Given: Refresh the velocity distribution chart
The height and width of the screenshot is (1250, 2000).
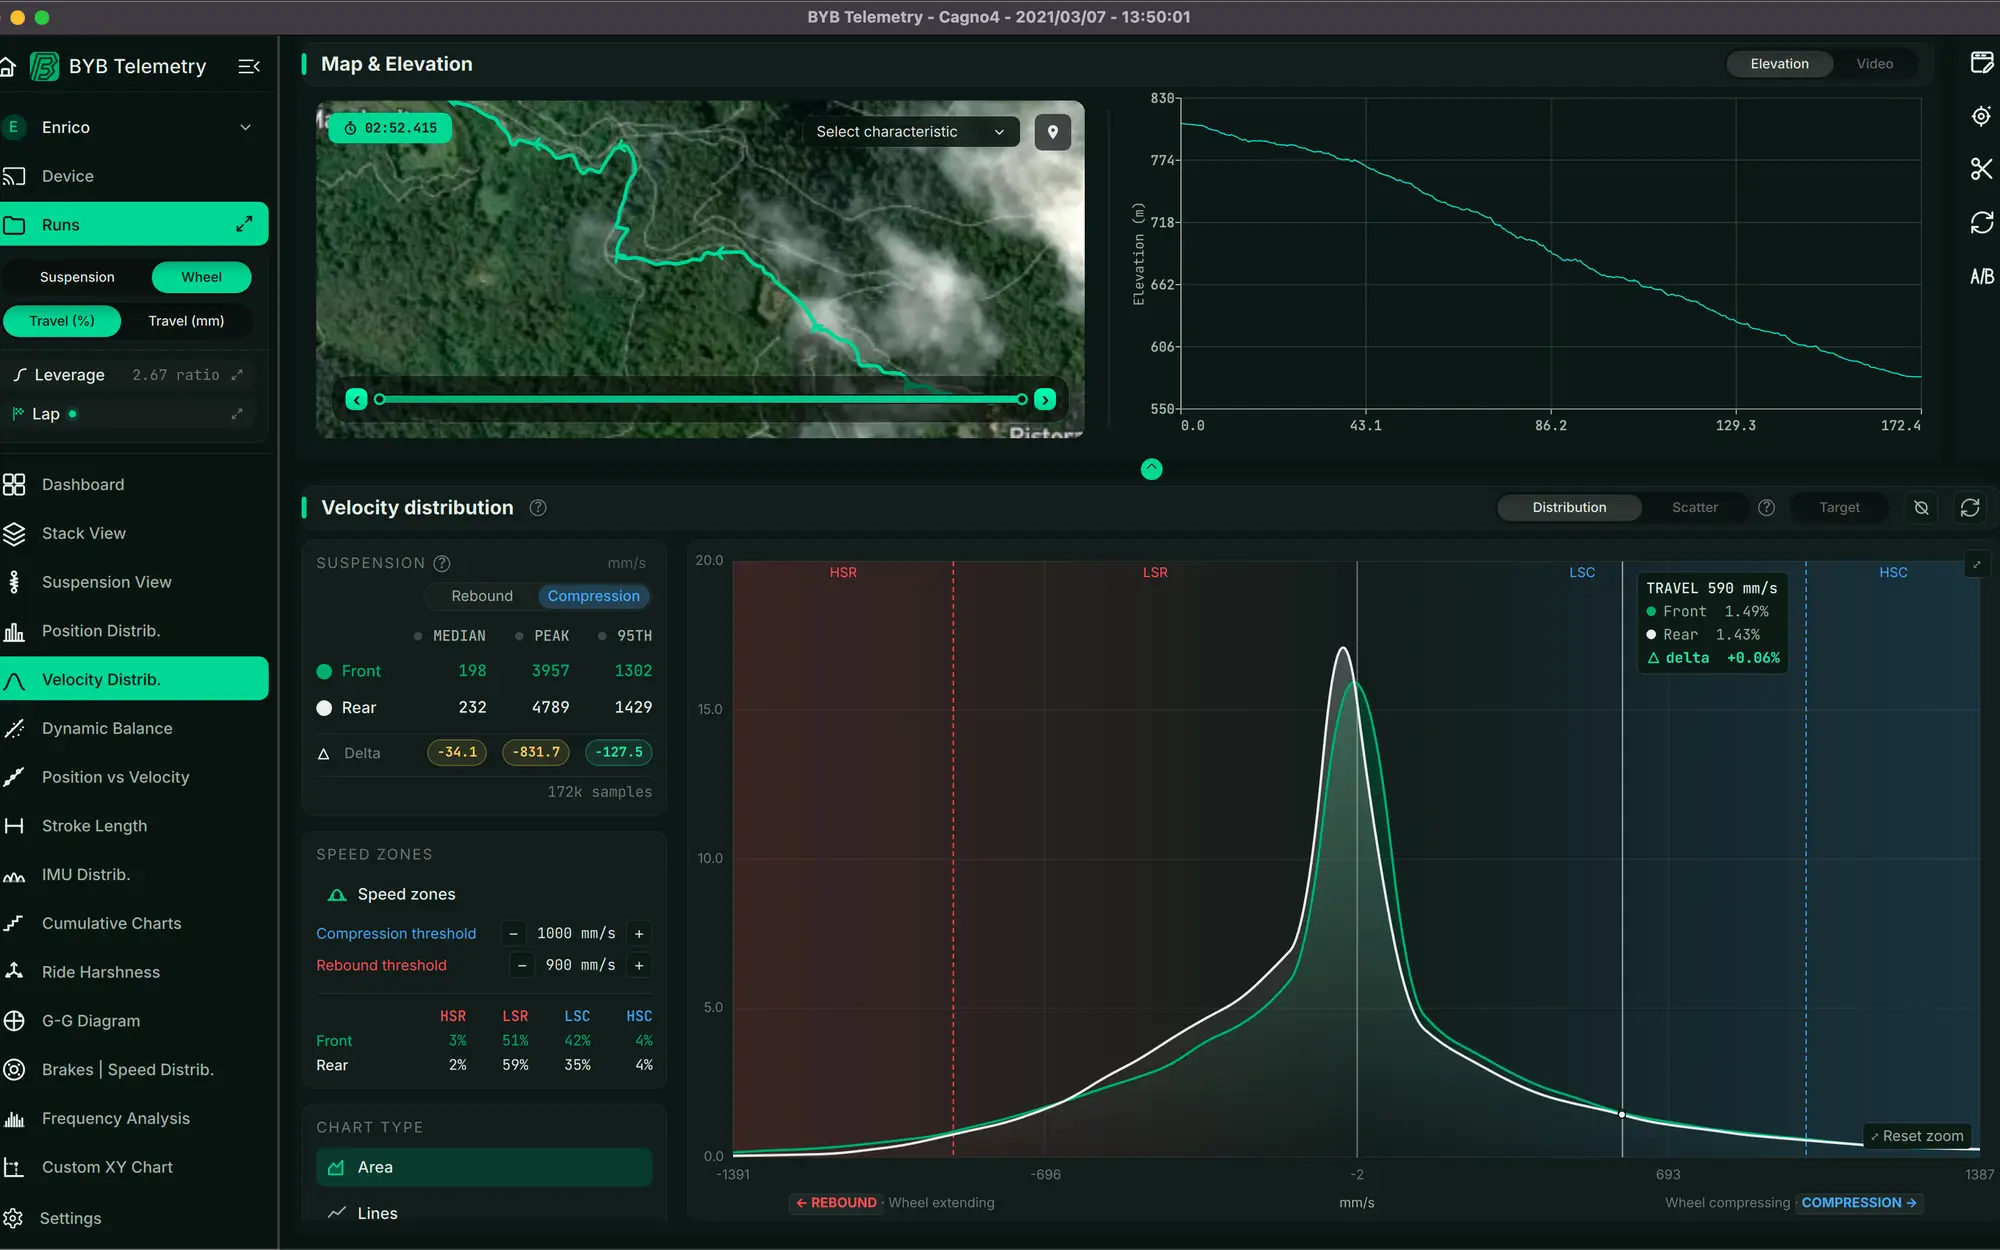Looking at the screenshot, I should click(1970, 508).
